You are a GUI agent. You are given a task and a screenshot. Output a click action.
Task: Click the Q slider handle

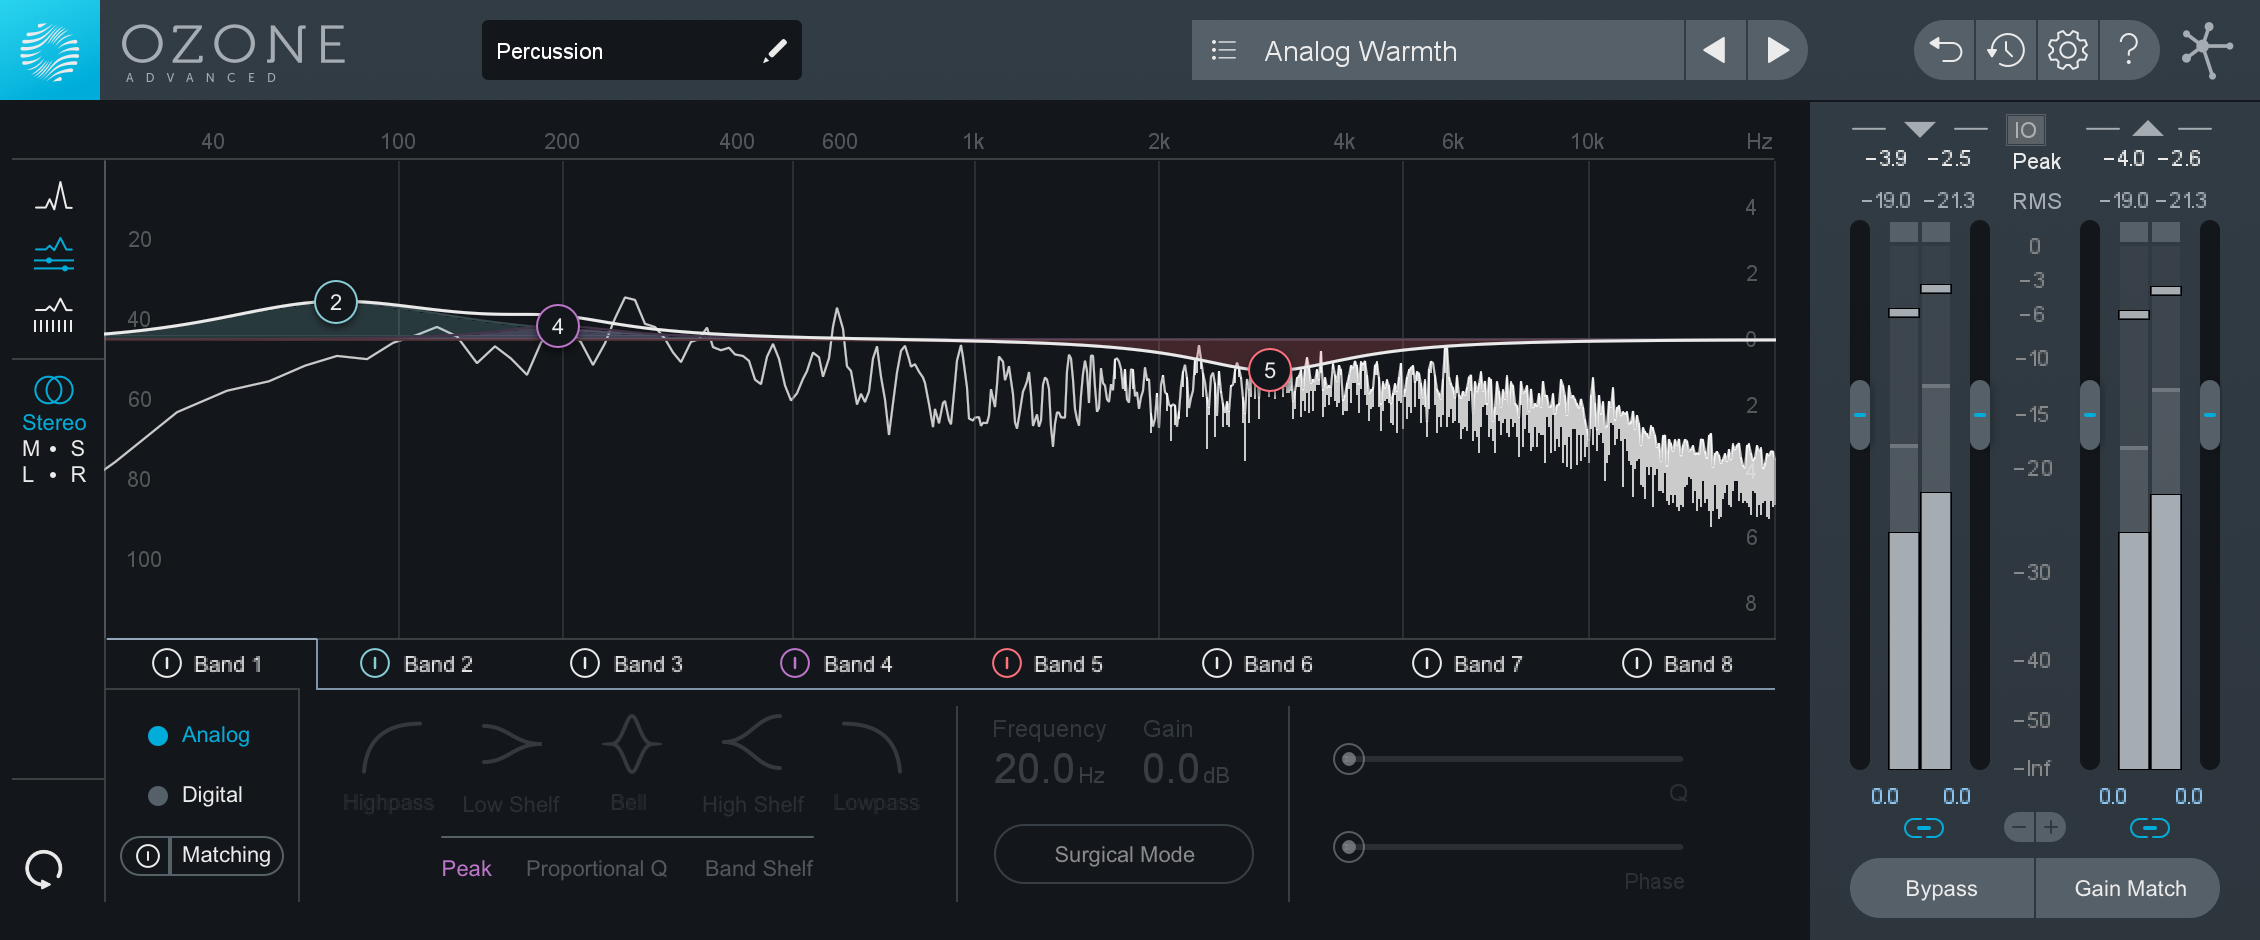[1349, 759]
